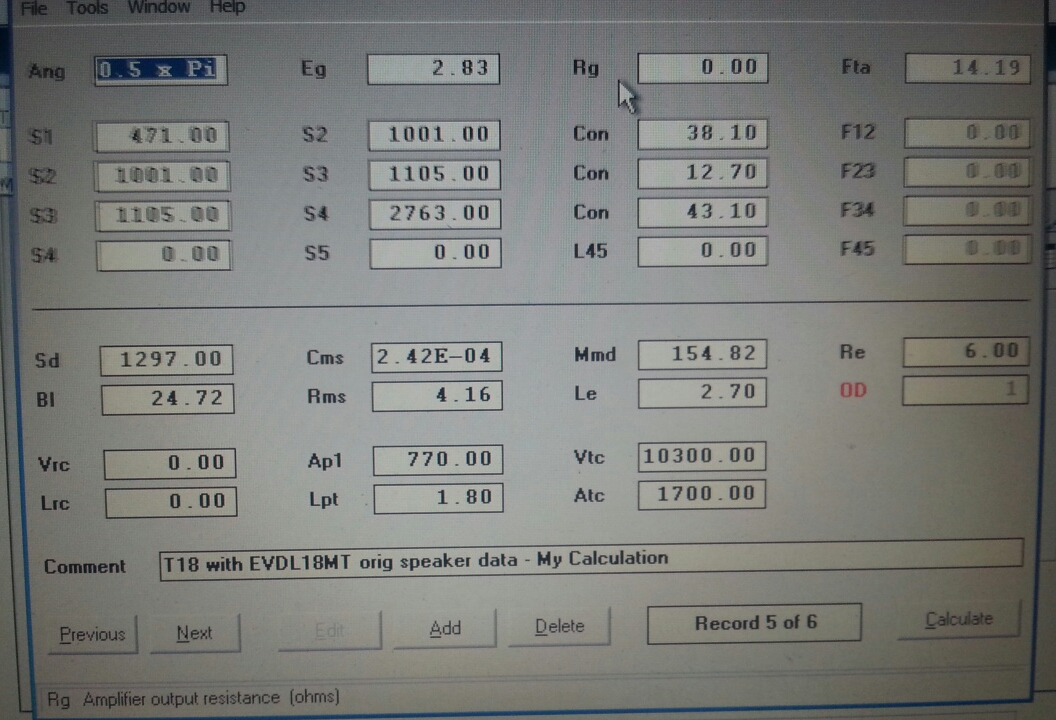Click the F12 field
Viewport: 1056px width, 720px height.
coord(967,133)
